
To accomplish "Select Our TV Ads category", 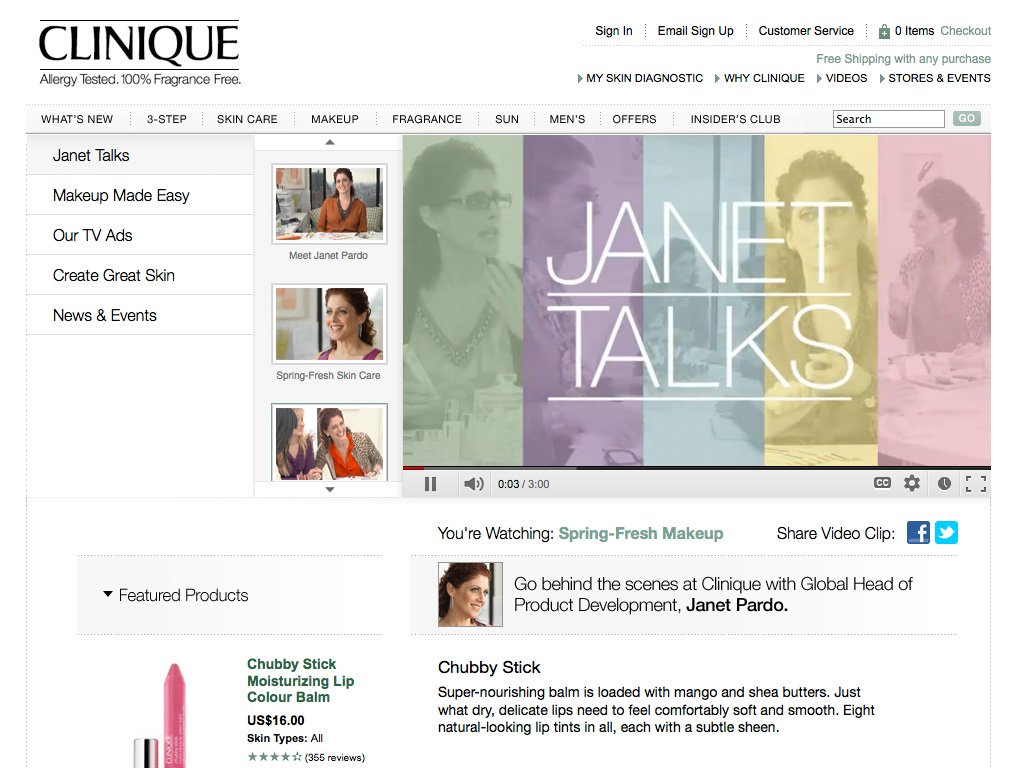I will [140, 235].
